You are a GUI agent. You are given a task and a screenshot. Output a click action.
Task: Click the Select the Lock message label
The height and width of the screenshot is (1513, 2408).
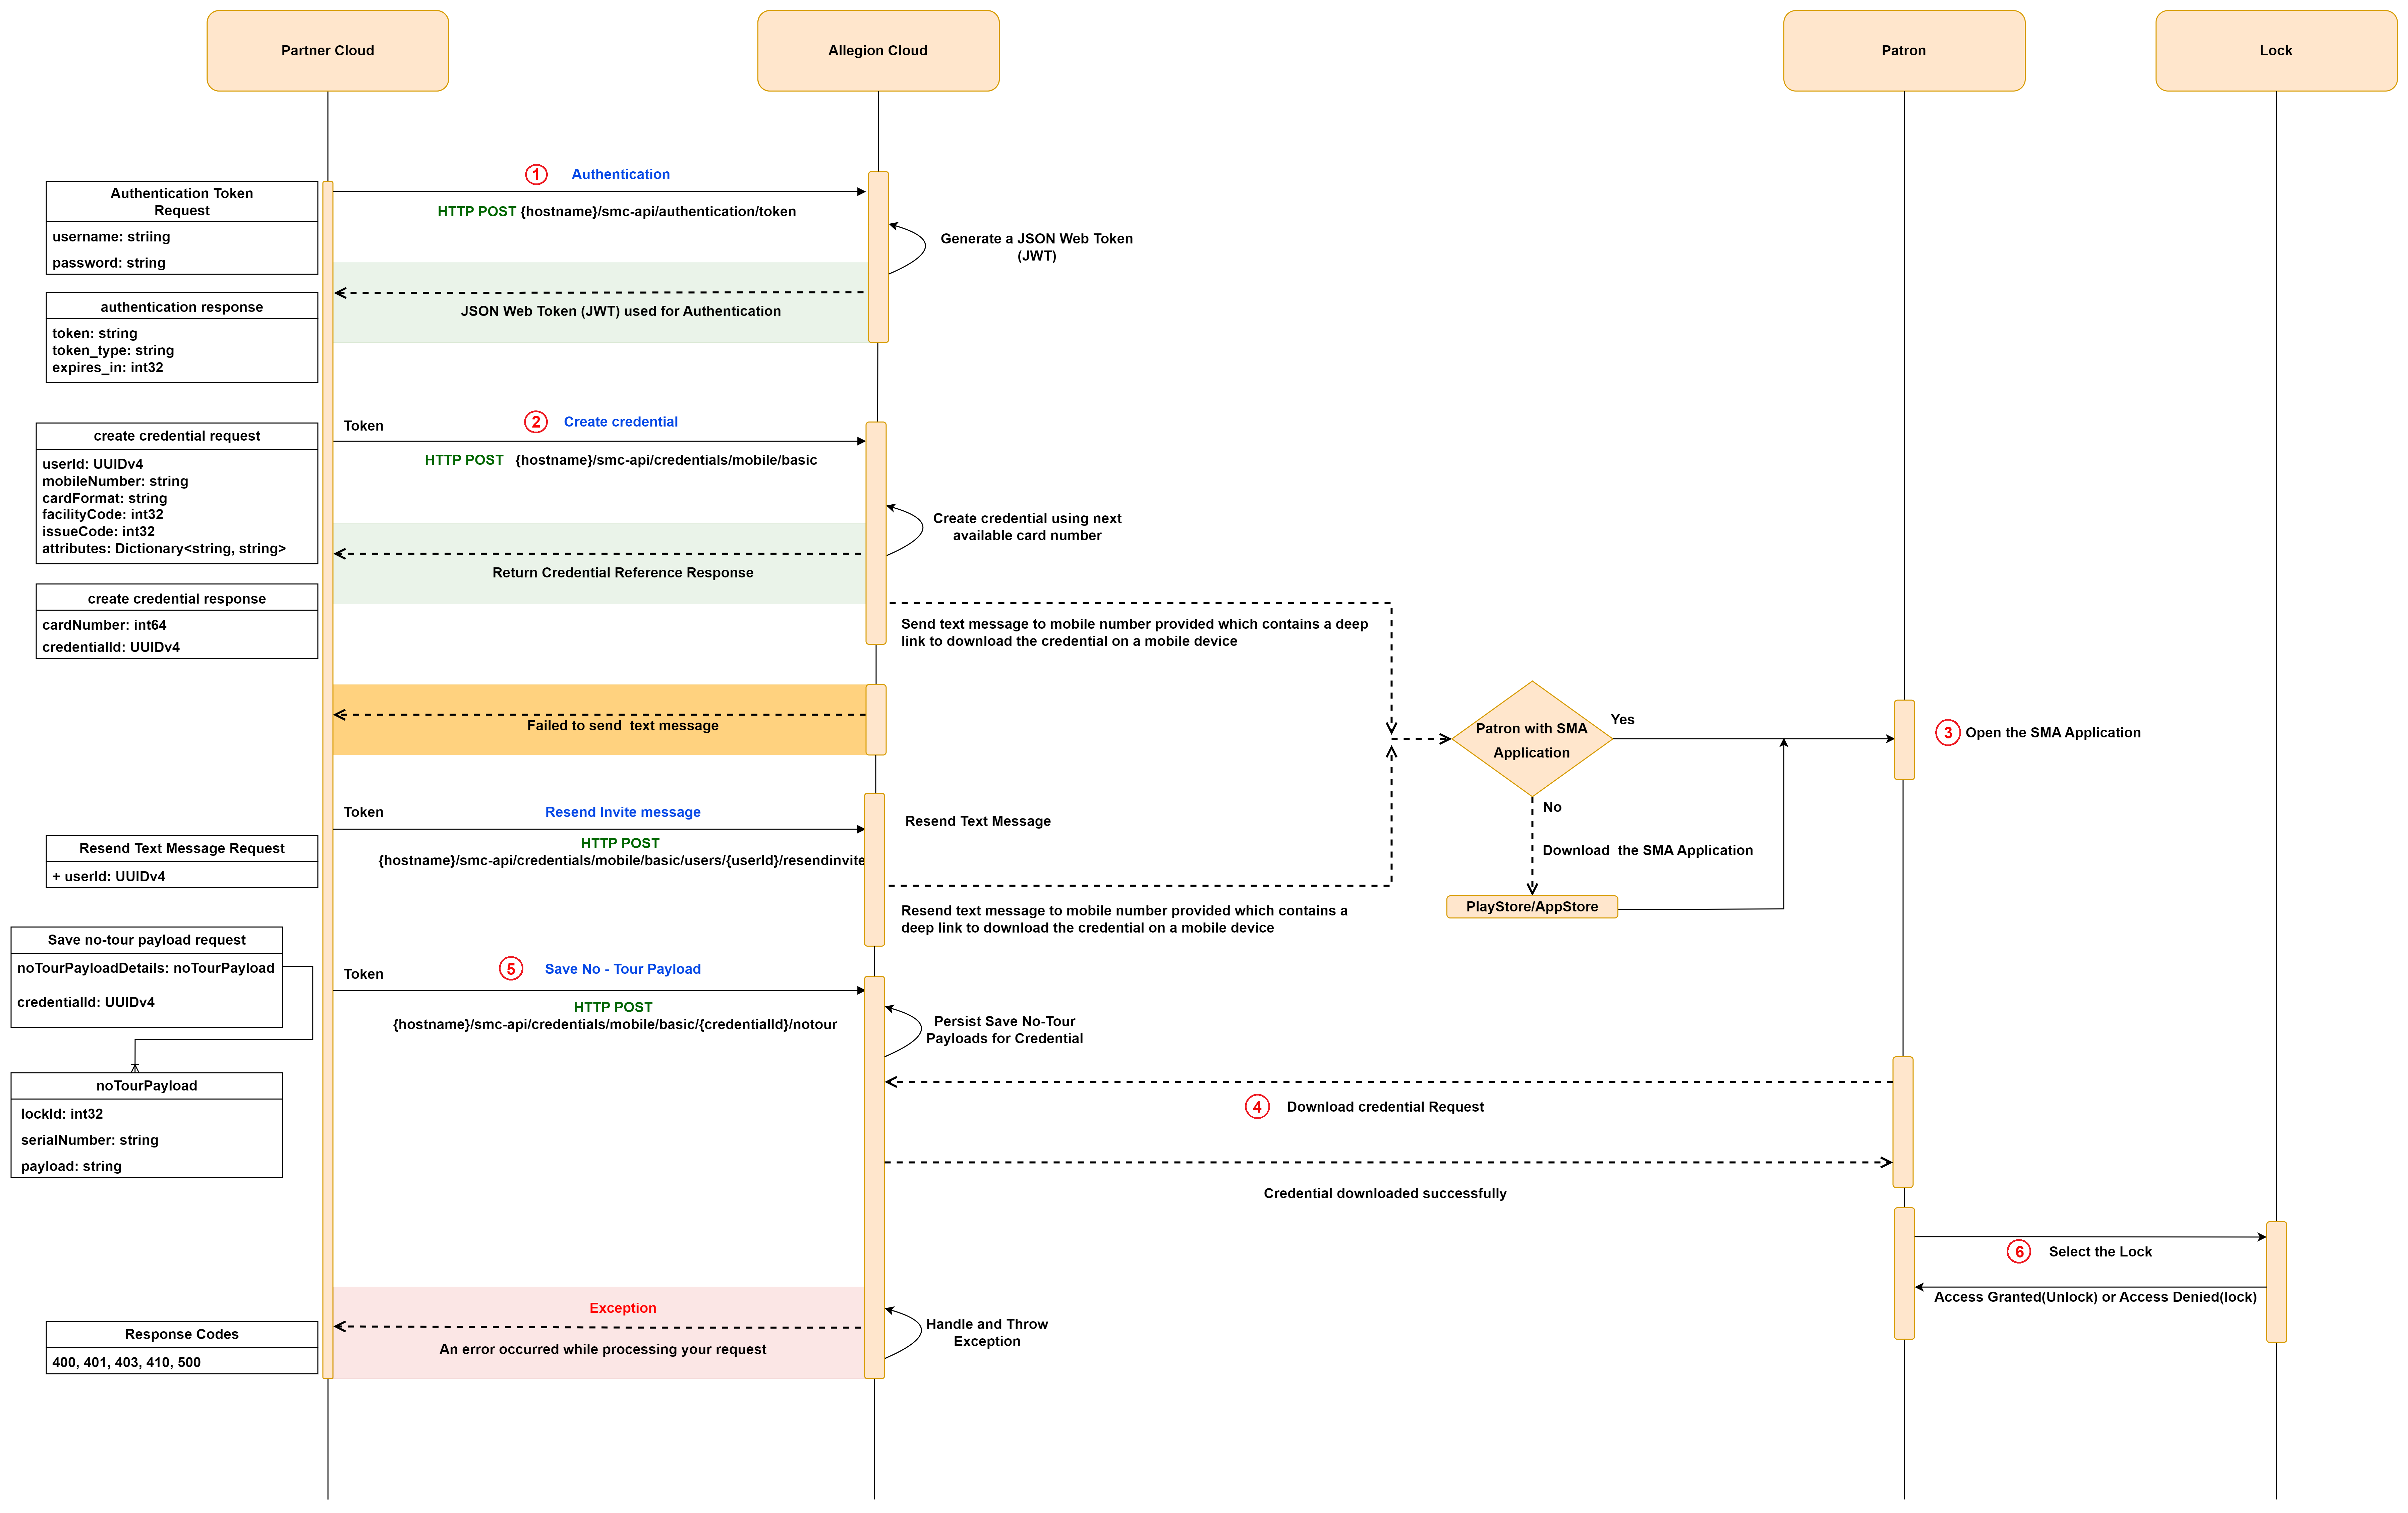pyautogui.click(x=2100, y=1252)
